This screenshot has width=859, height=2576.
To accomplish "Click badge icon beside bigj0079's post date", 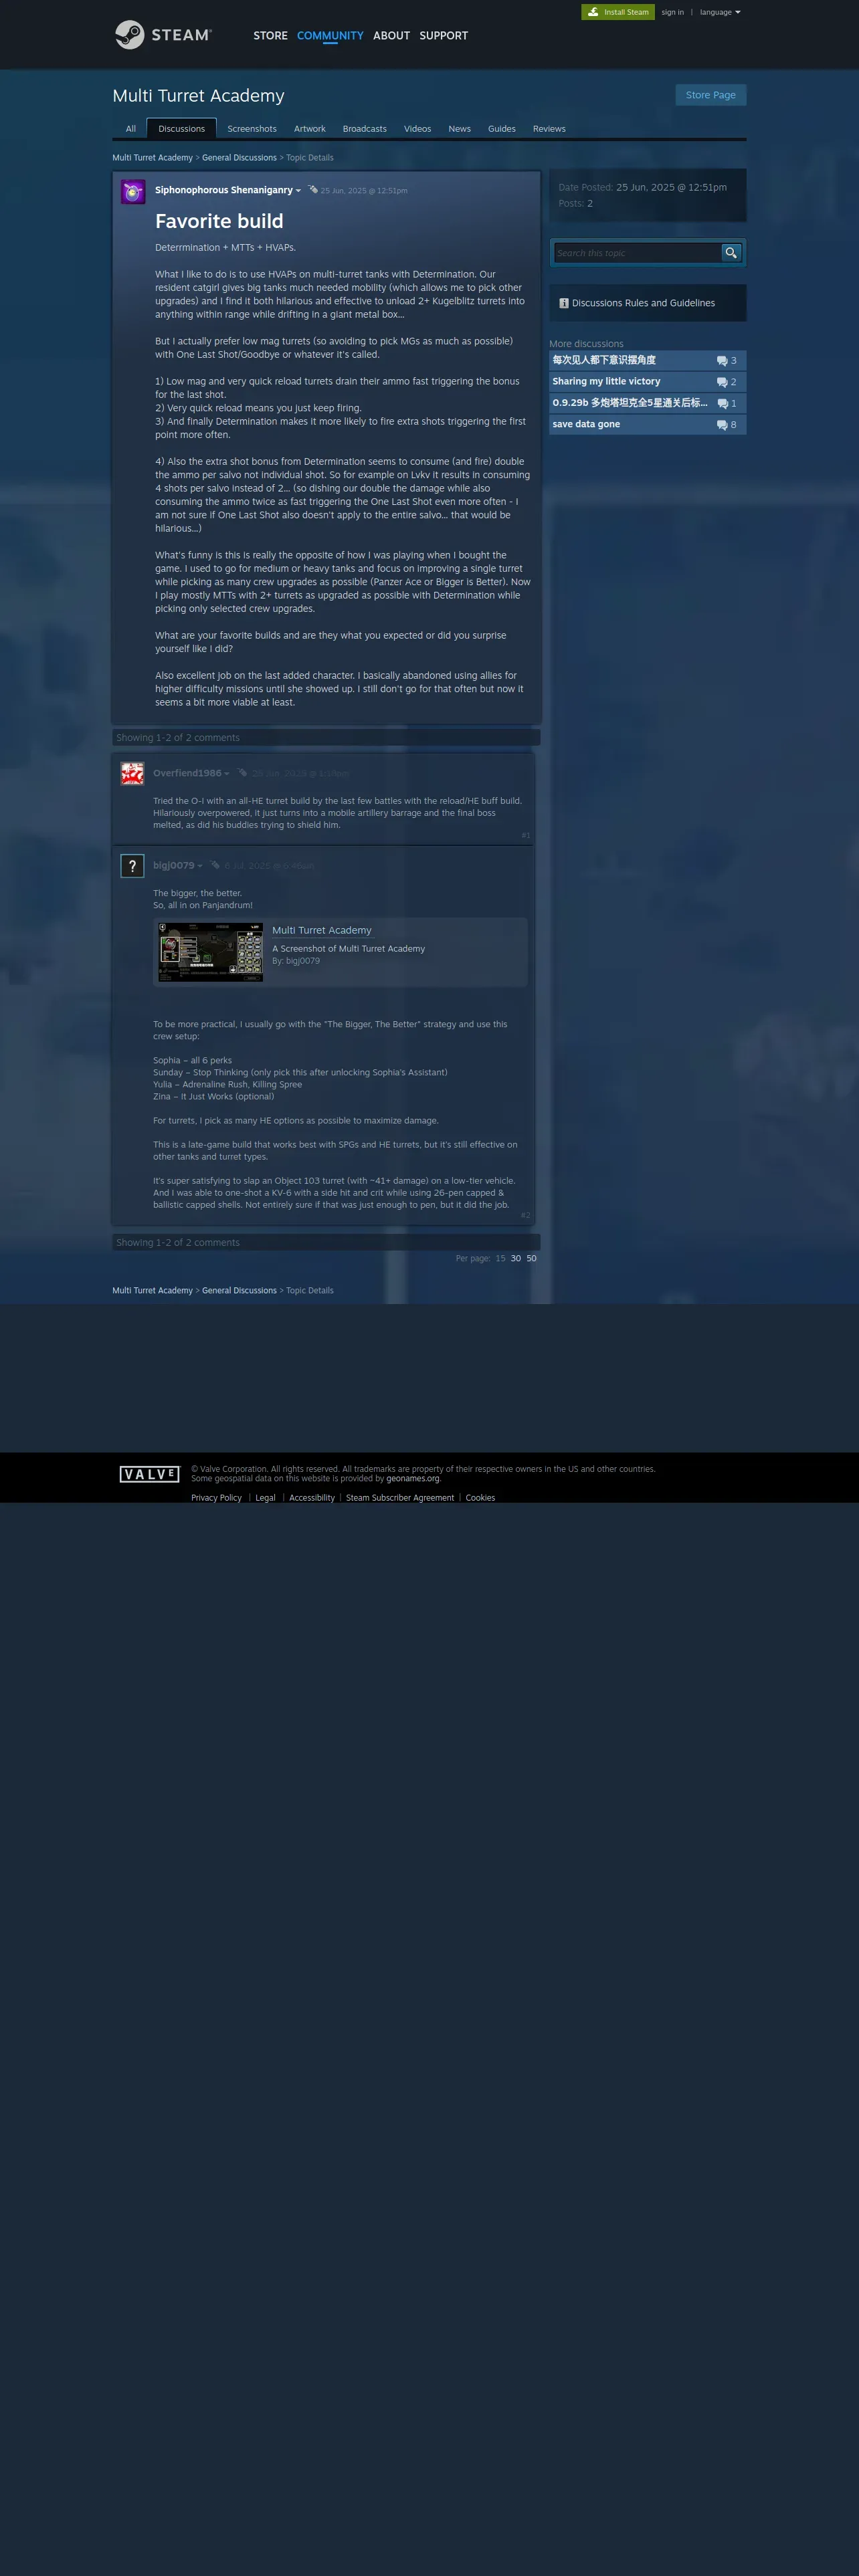I will pos(215,864).
